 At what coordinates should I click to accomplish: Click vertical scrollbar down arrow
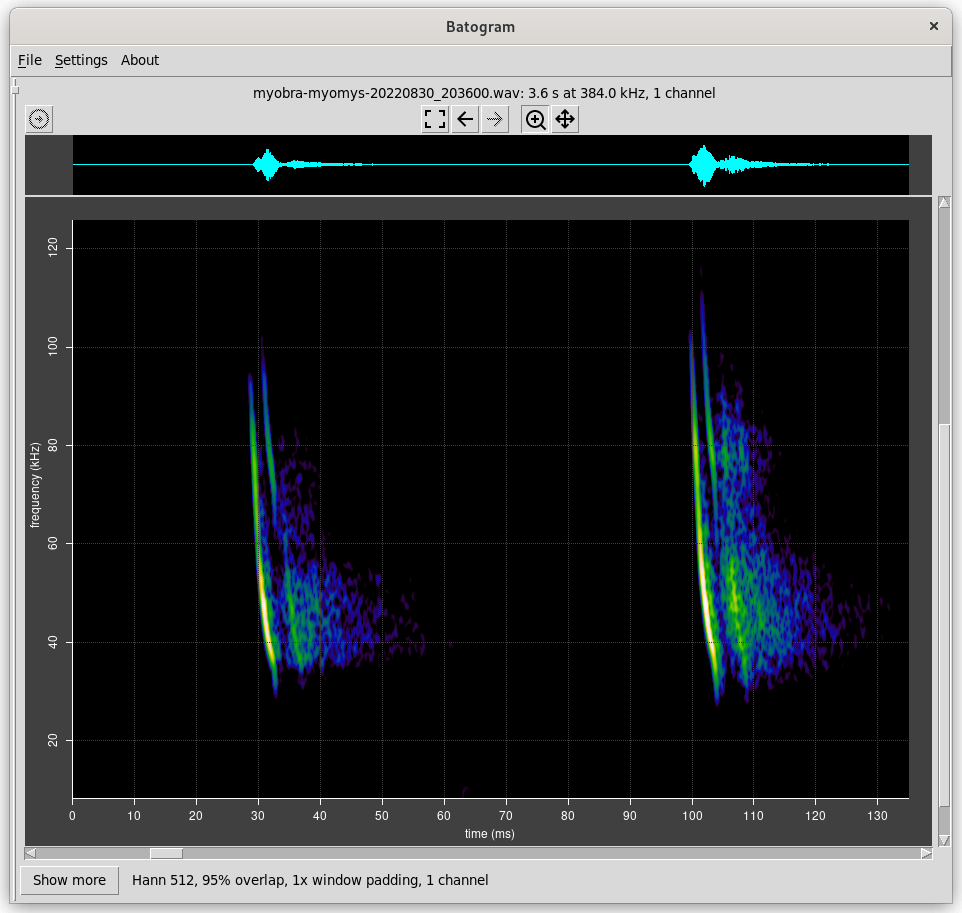click(943, 839)
